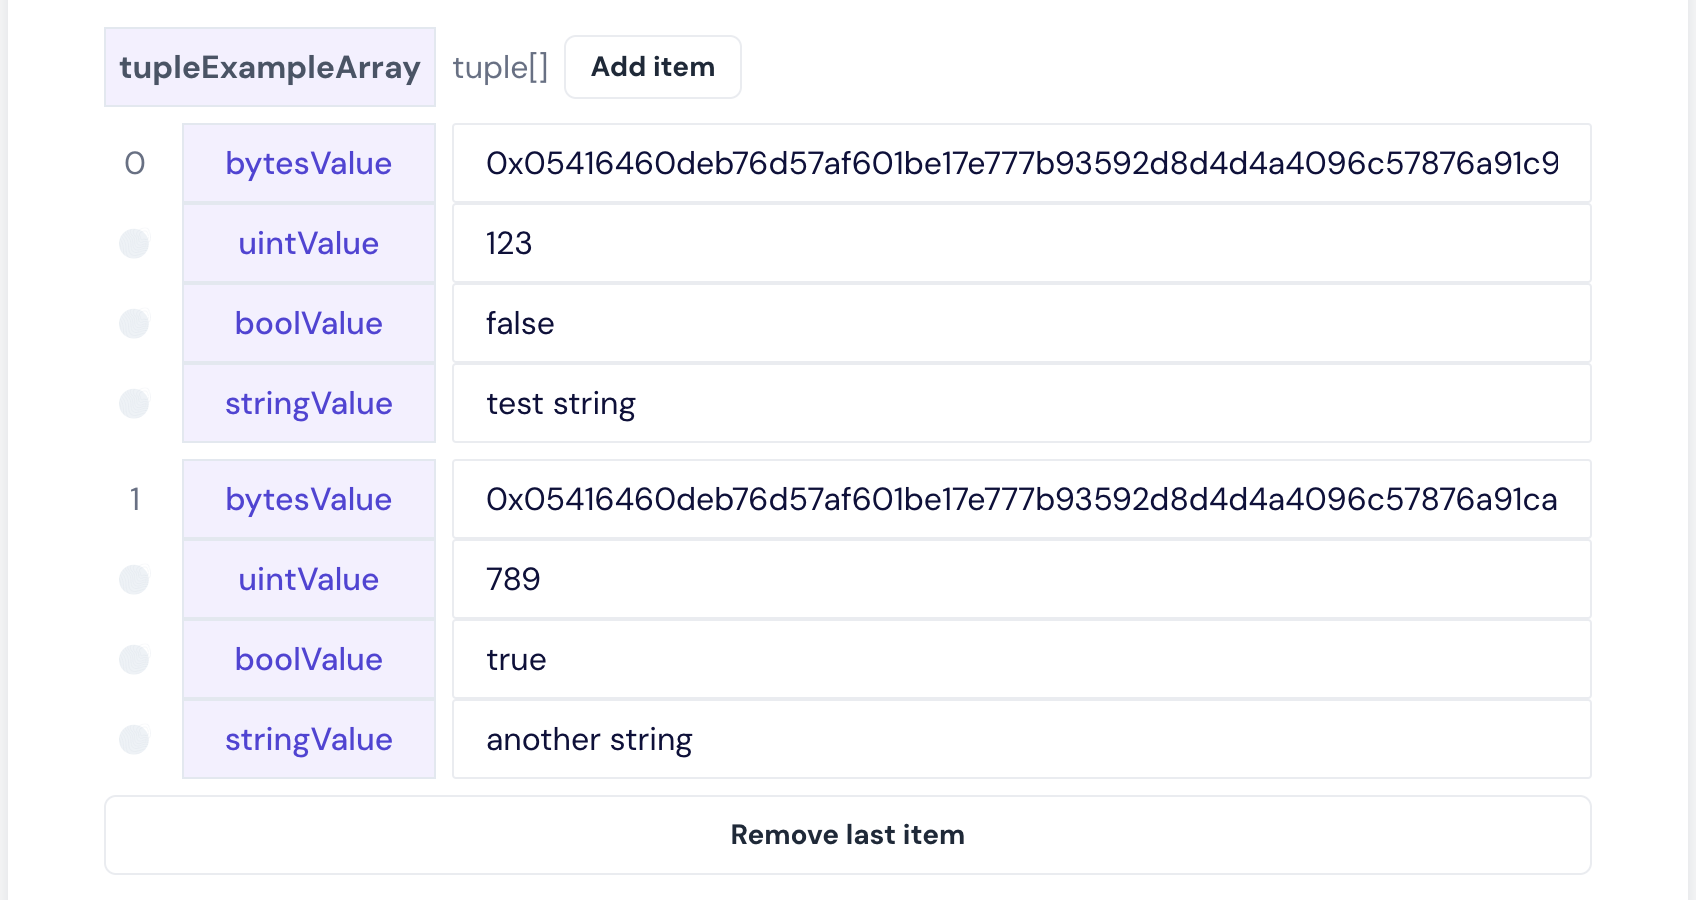Select the boolValue field showing true
This screenshot has height=900, width=1696.
(x=1022, y=659)
